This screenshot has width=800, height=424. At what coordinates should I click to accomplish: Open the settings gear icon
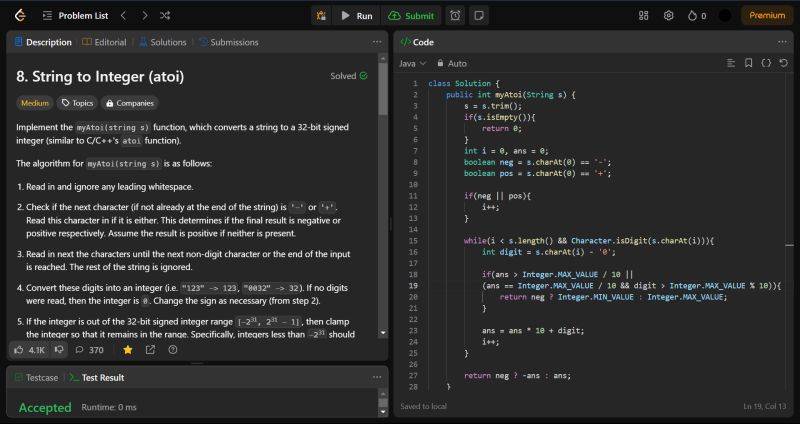tap(668, 15)
